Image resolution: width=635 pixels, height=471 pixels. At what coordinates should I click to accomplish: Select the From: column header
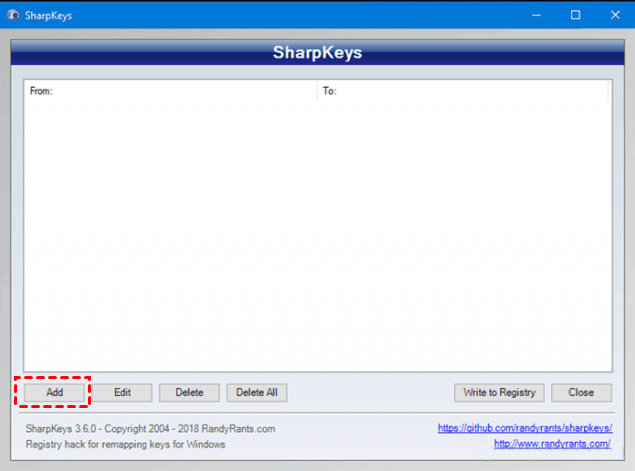click(x=170, y=91)
